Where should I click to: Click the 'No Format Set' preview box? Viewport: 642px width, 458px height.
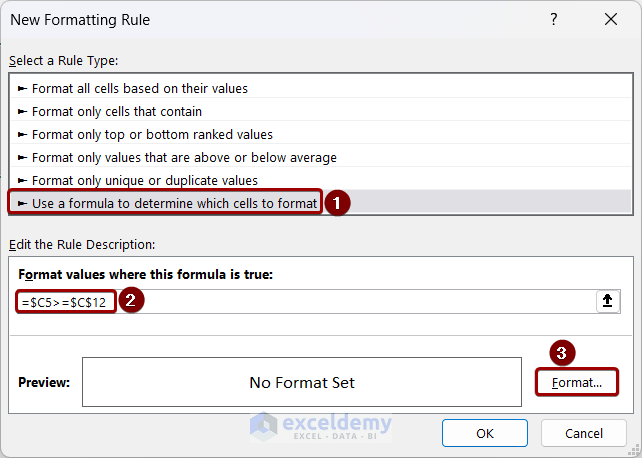[302, 382]
